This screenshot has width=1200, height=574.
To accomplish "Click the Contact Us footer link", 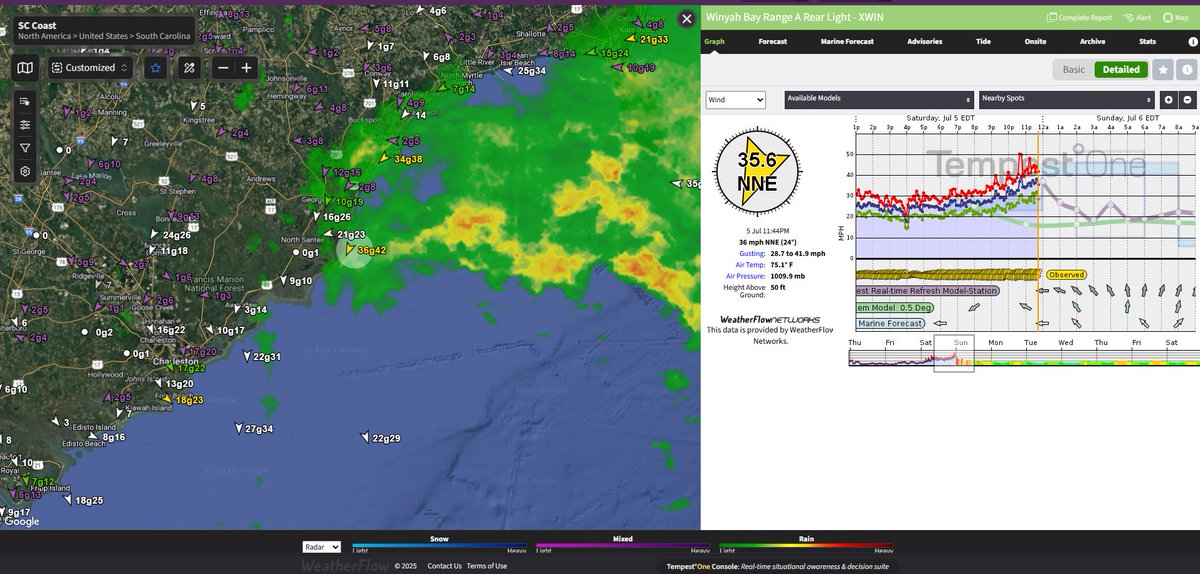I will coord(444,566).
